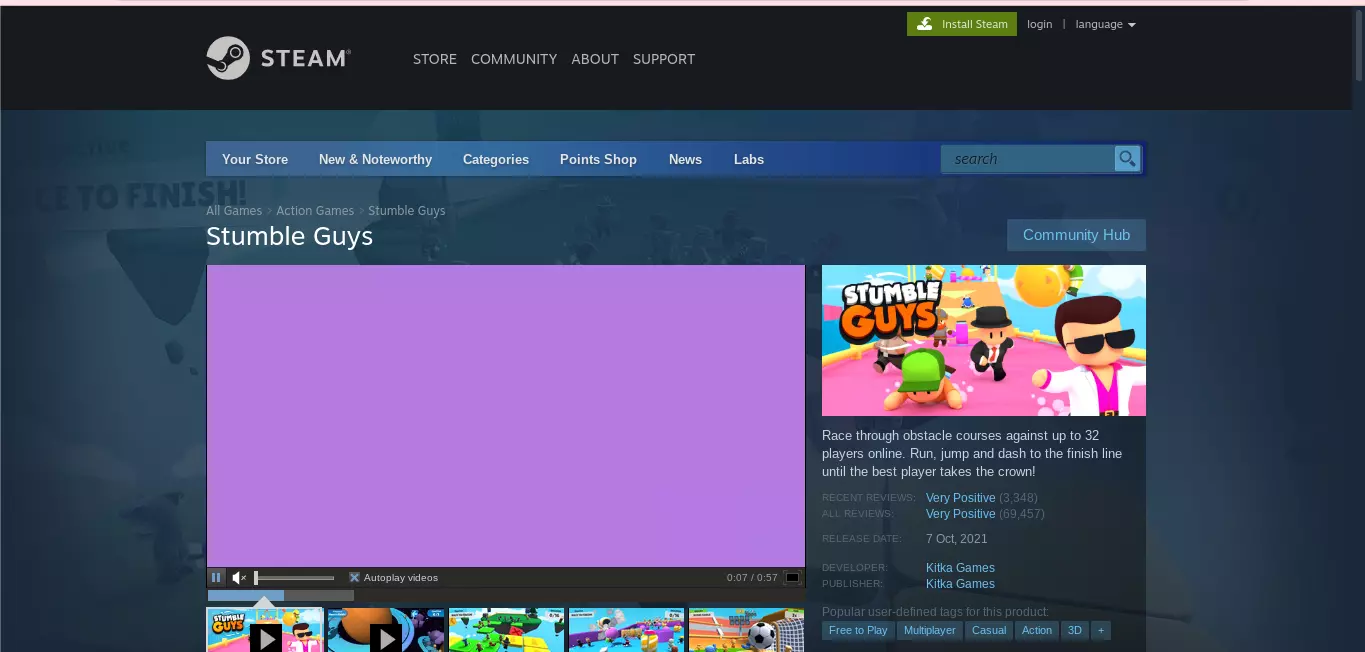
Task: Click the Install Steam button
Action: tap(962, 24)
